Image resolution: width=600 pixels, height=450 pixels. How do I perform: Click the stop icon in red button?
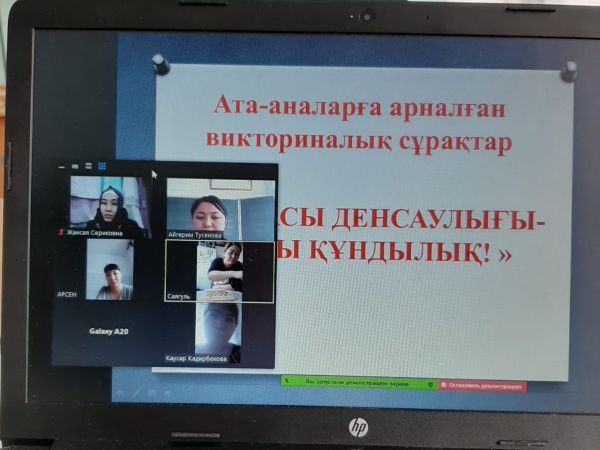pos(444,384)
